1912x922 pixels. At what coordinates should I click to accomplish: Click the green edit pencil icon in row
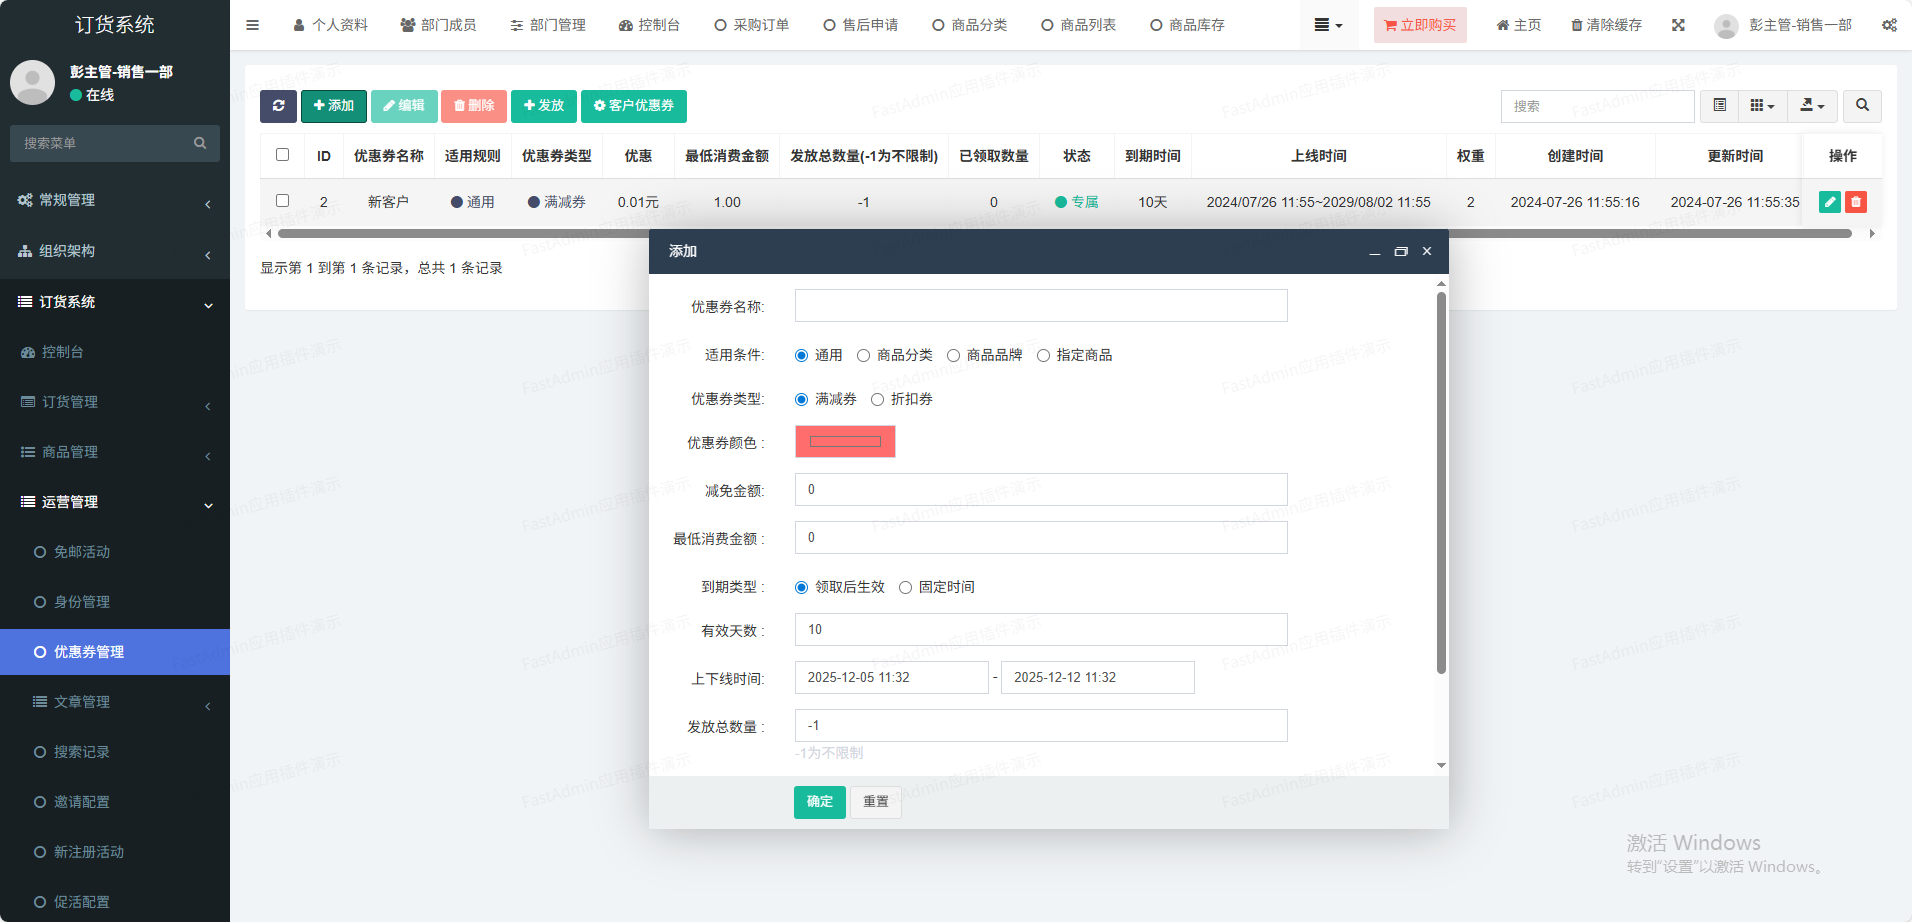tap(1829, 202)
